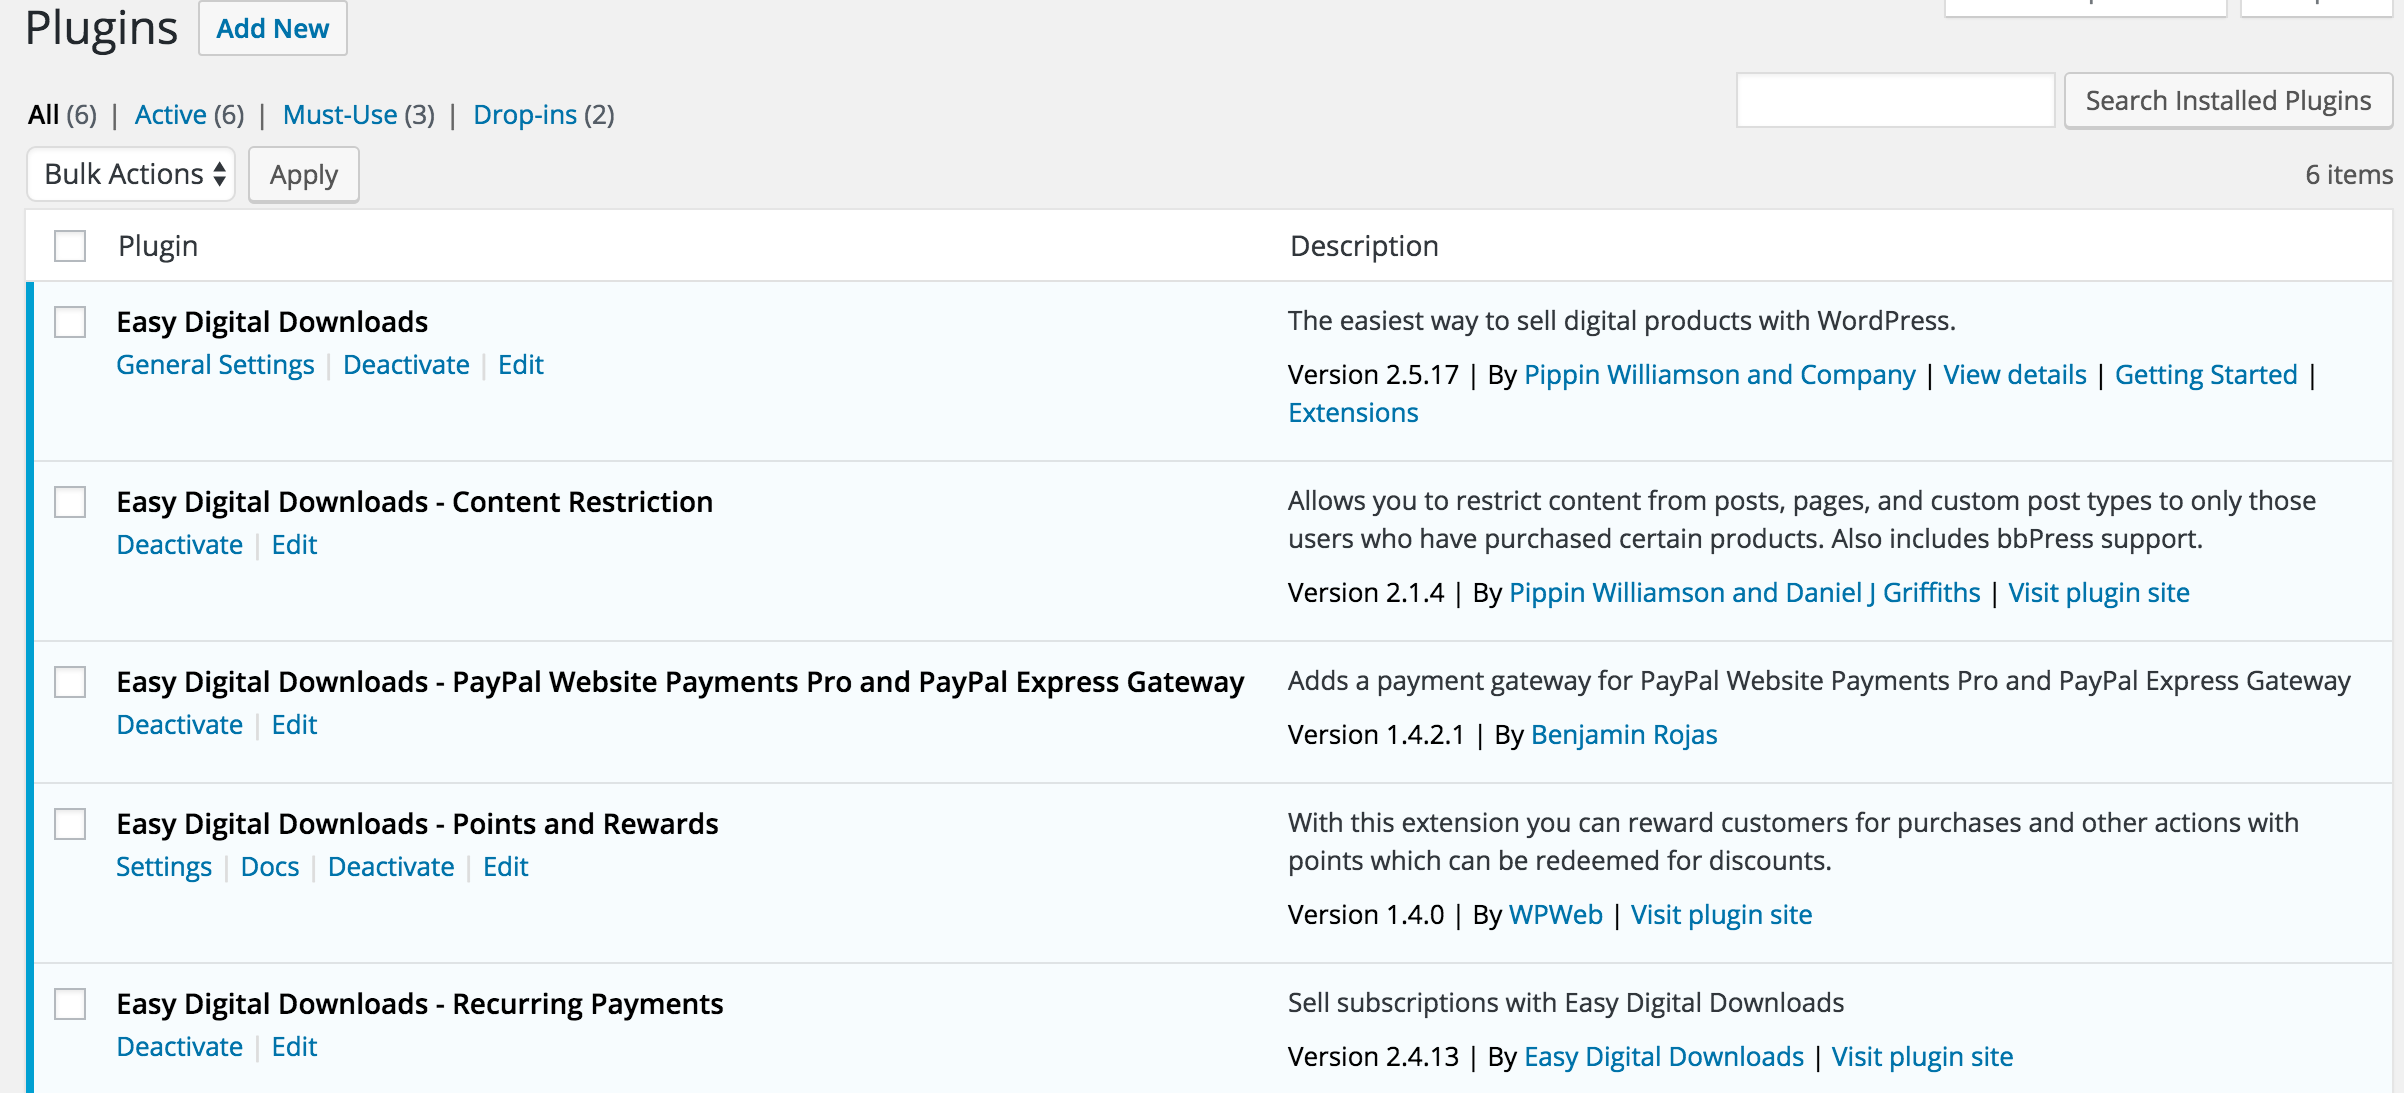Click the Add New plugin button

(x=272, y=29)
